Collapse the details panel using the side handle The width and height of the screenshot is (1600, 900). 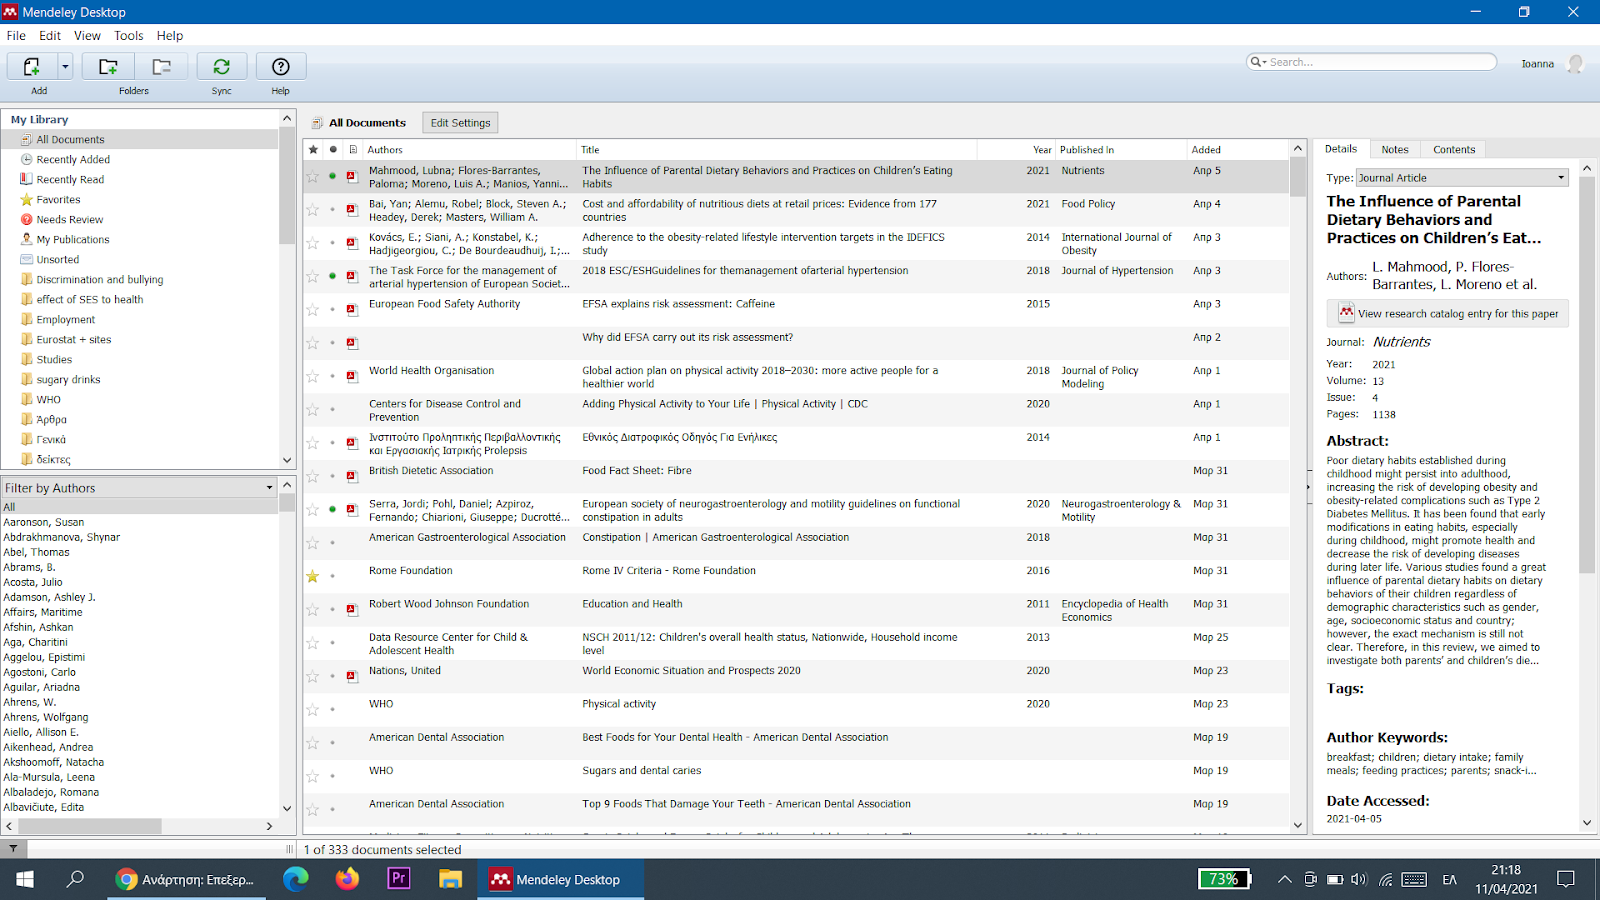(1309, 487)
